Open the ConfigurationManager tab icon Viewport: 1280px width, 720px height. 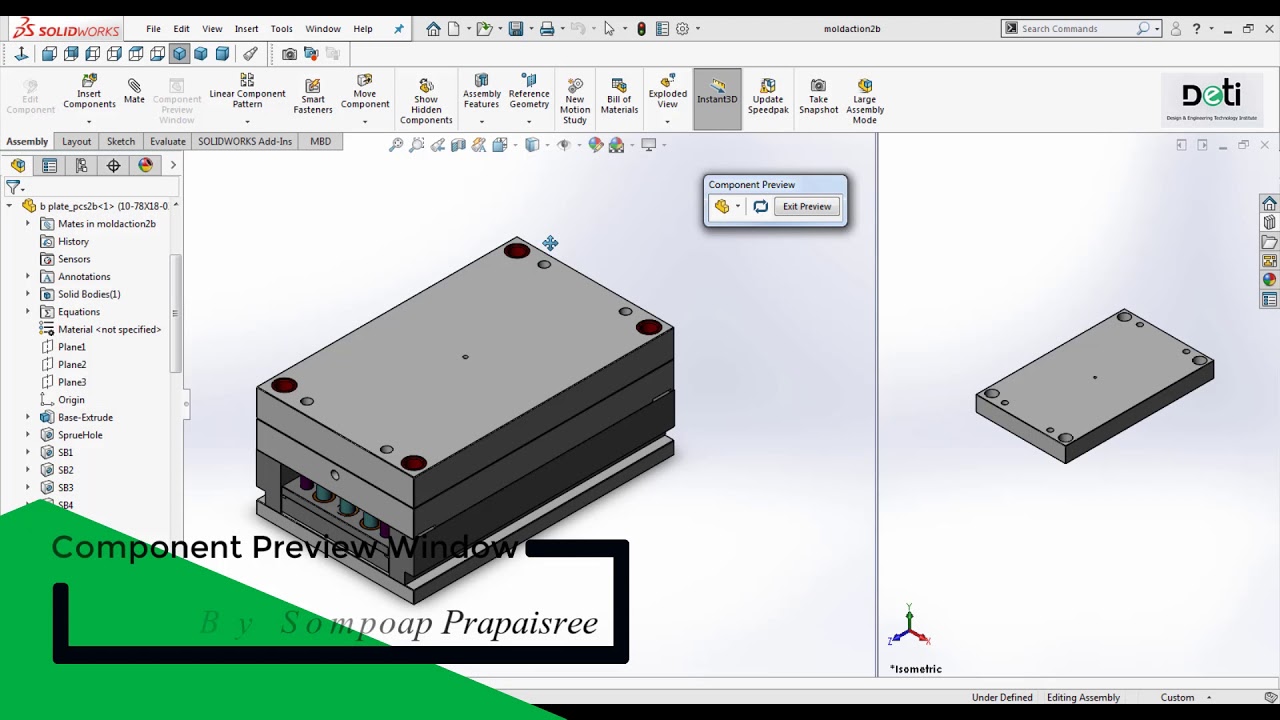pos(81,165)
